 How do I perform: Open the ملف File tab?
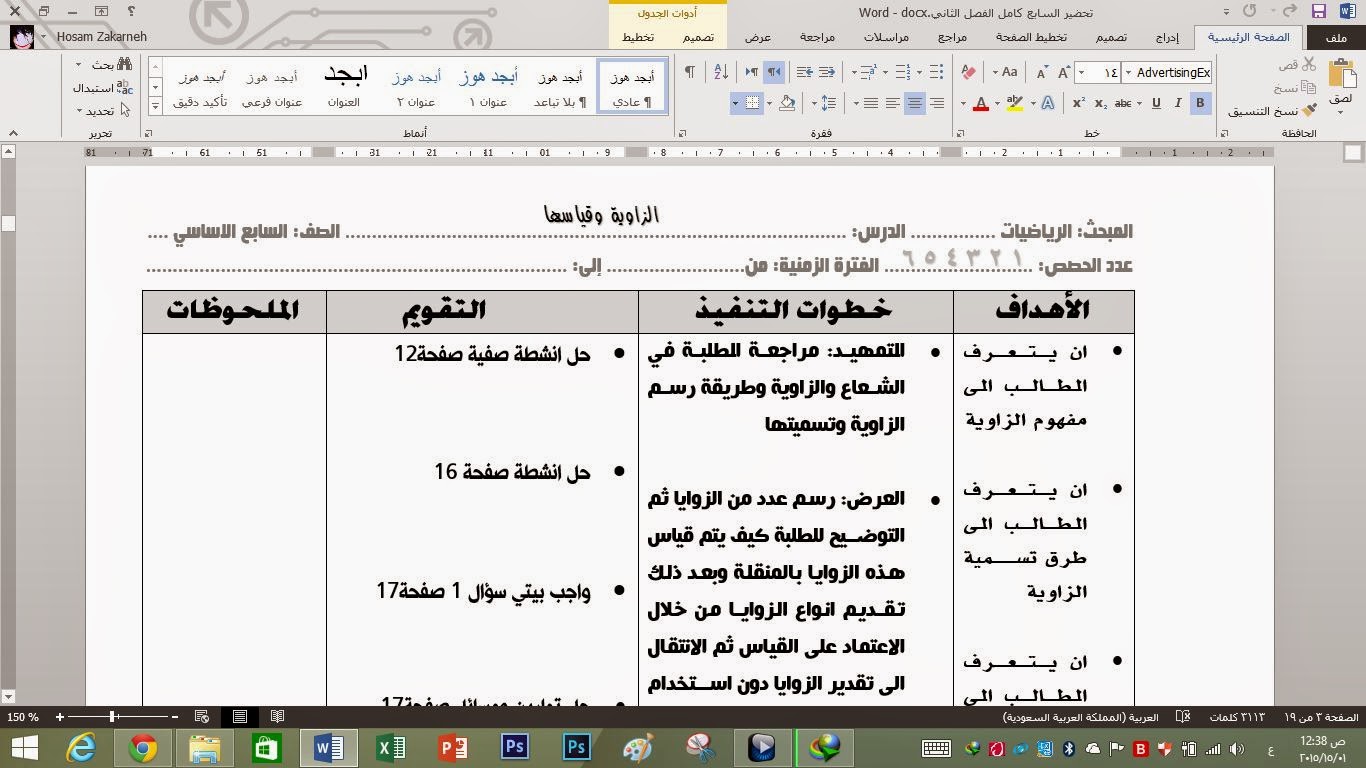(x=1337, y=37)
